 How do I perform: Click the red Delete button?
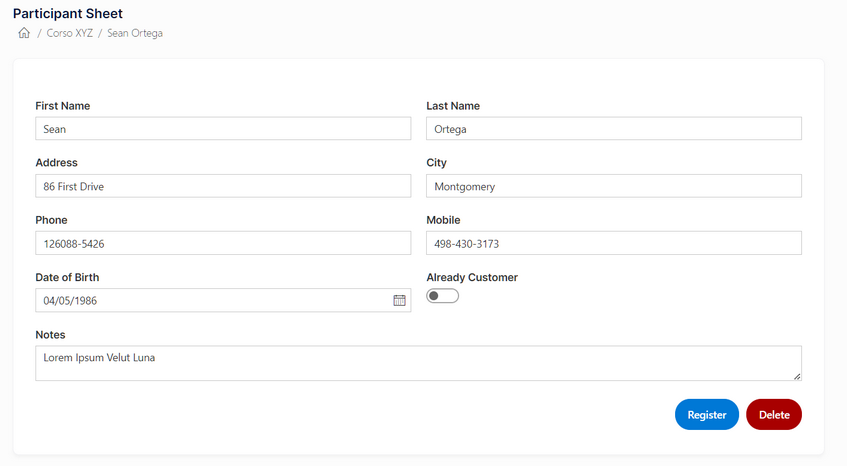coord(774,415)
